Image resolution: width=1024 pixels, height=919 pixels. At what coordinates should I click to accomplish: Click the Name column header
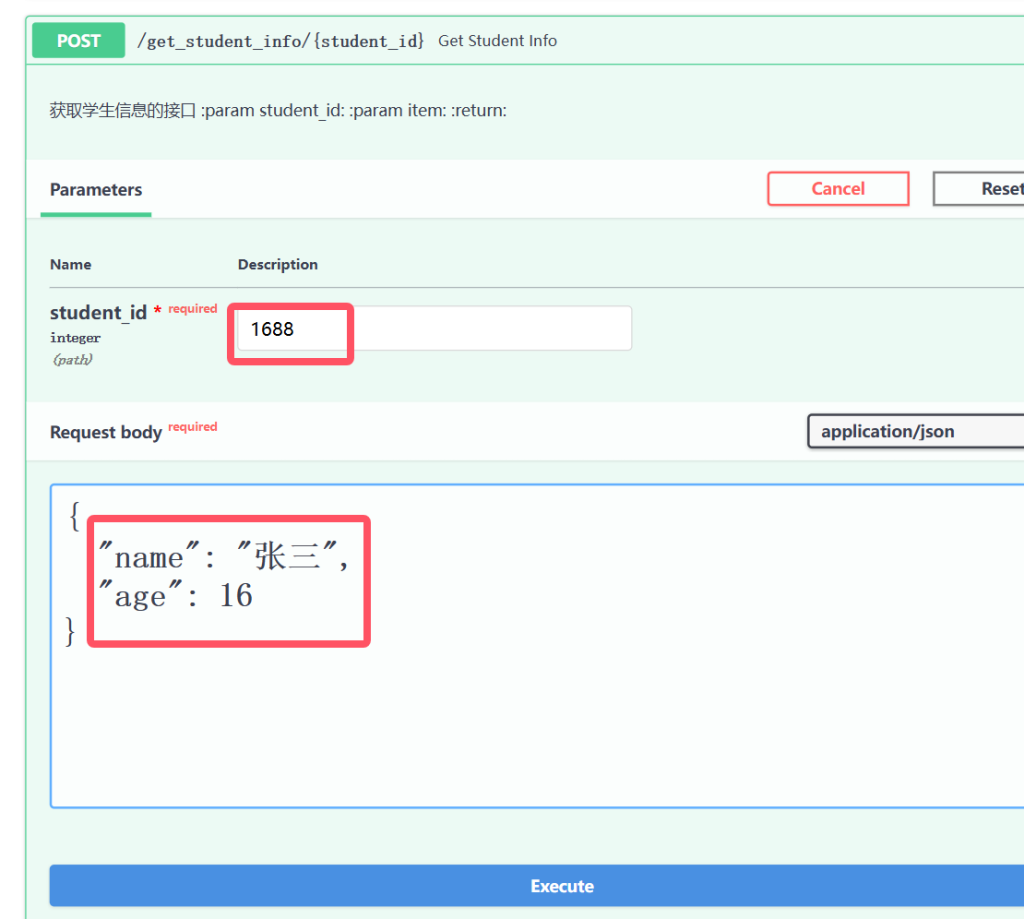[x=70, y=265]
